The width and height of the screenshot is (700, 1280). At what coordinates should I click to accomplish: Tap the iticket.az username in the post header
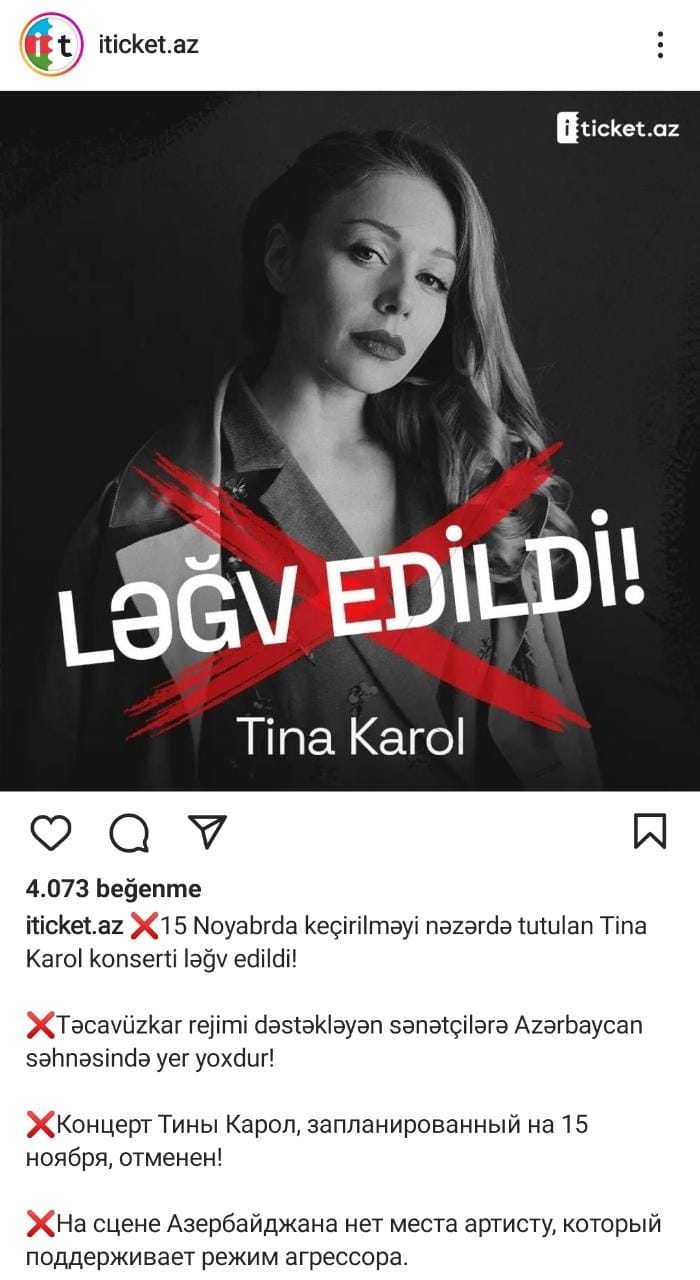(149, 44)
